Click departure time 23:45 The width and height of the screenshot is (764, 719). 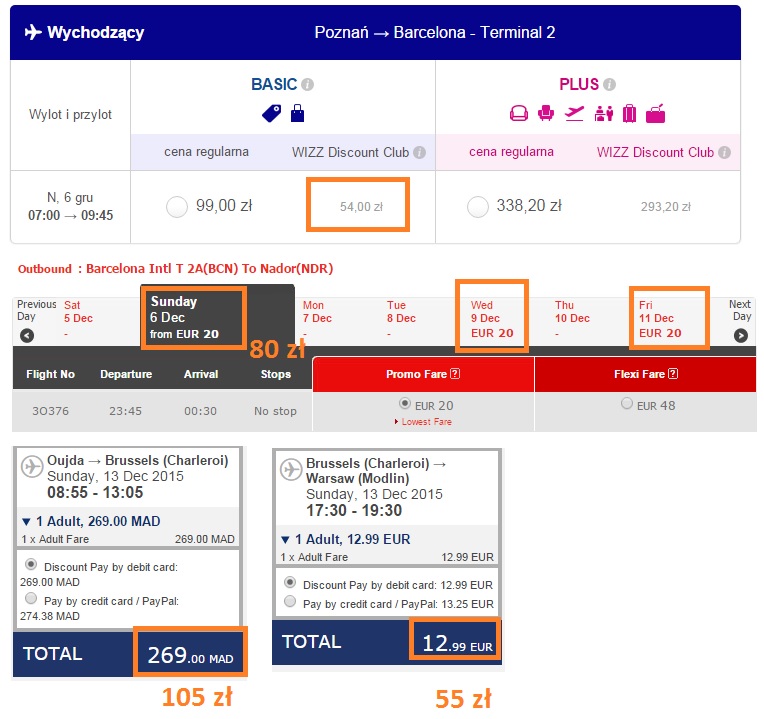(125, 411)
